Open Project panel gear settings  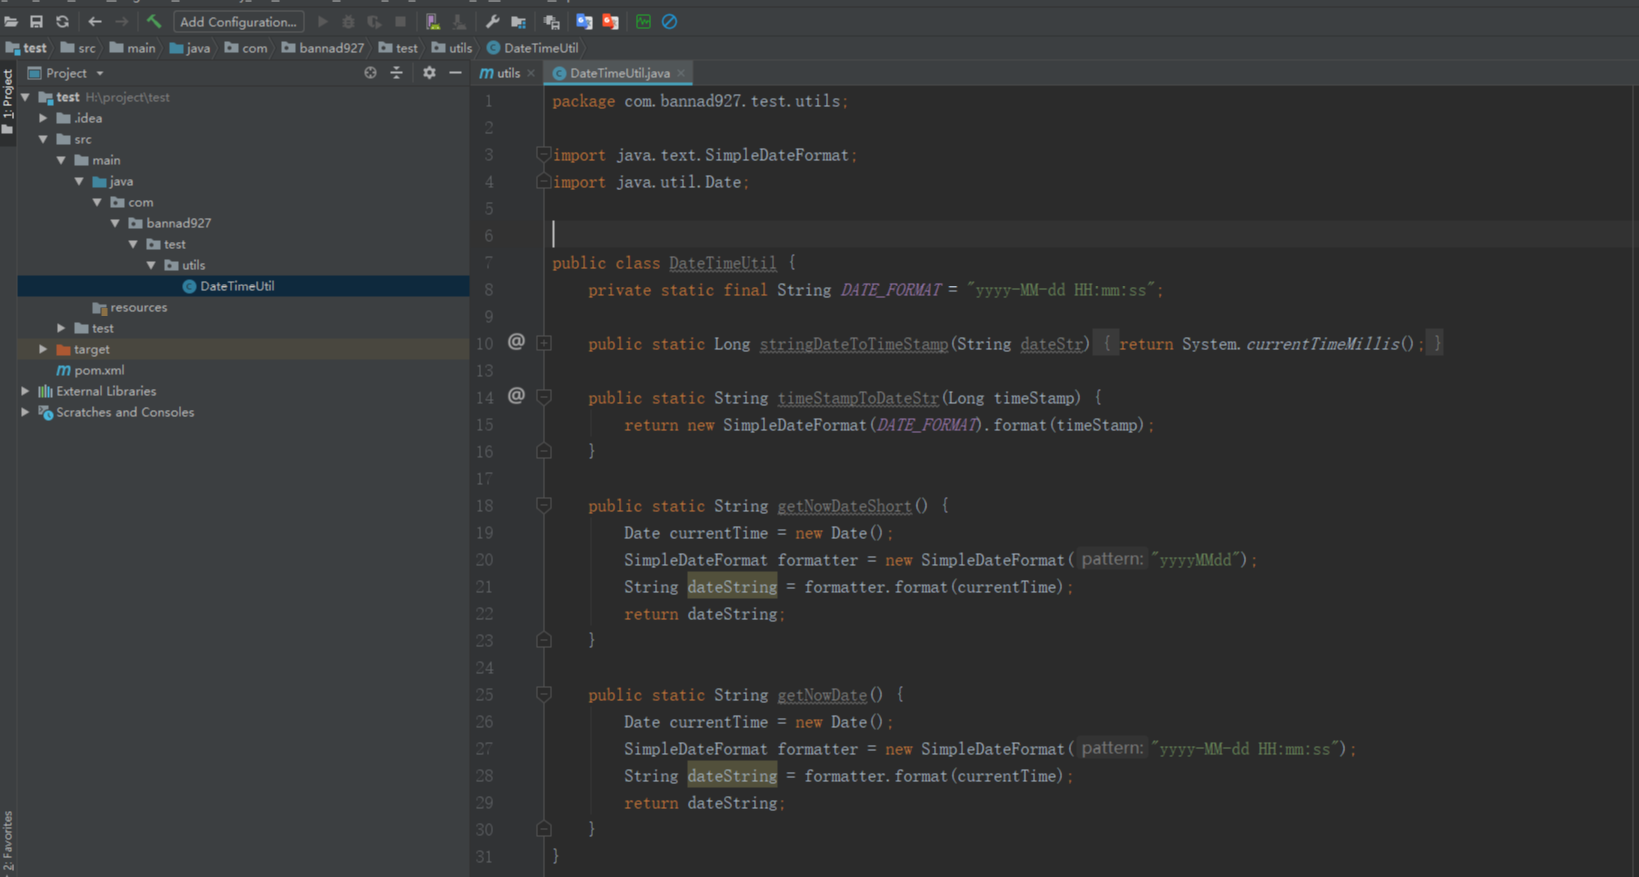[x=429, y=73]
